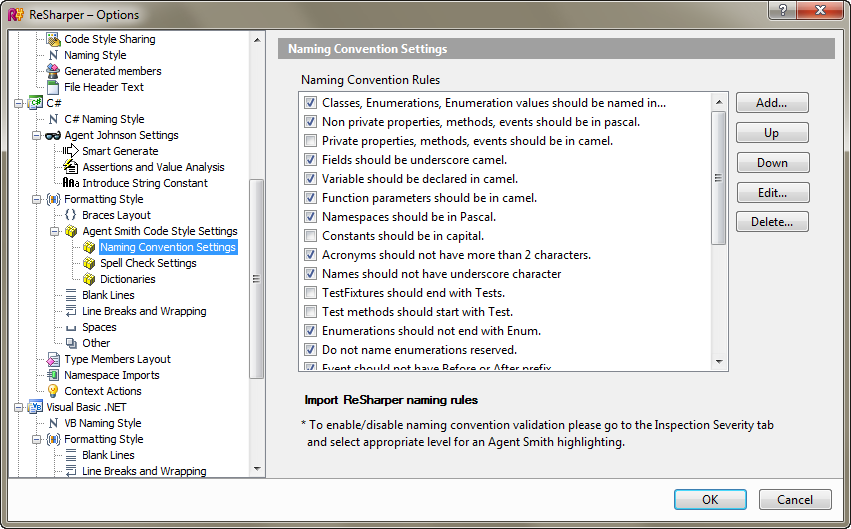Image resolution: width=851 pixels, height=529 pixels.
Task: Click the Spaces icon
Action: (71, 328)
